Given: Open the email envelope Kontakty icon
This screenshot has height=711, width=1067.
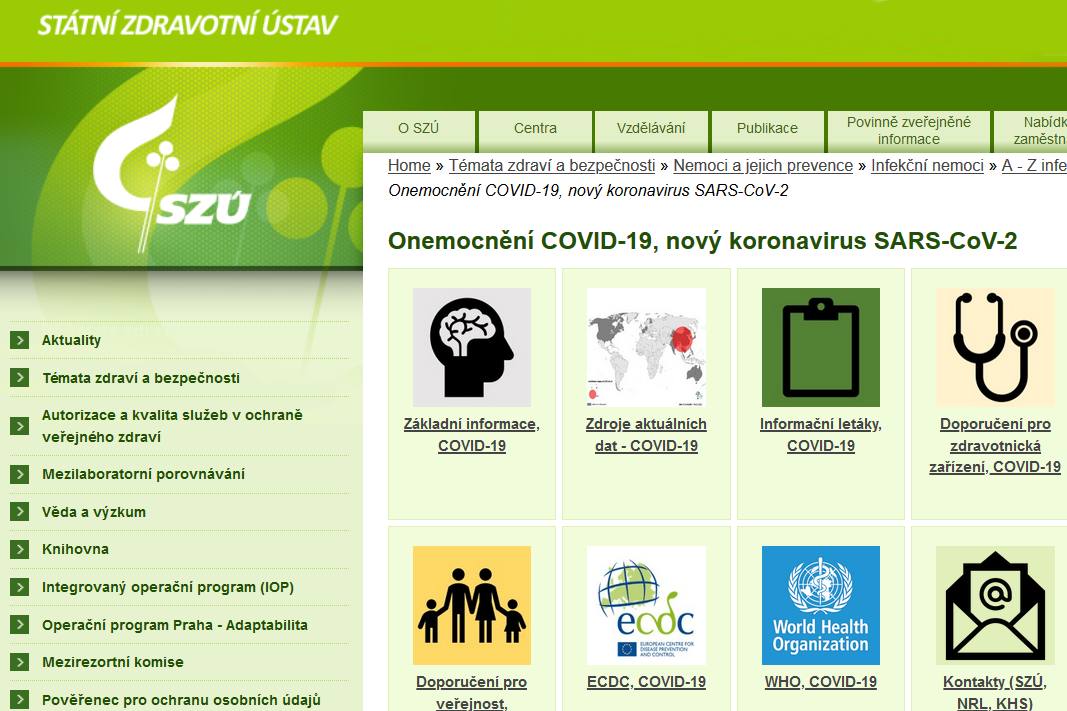Looking at the screenshot, I should click(x=994, y=605).
